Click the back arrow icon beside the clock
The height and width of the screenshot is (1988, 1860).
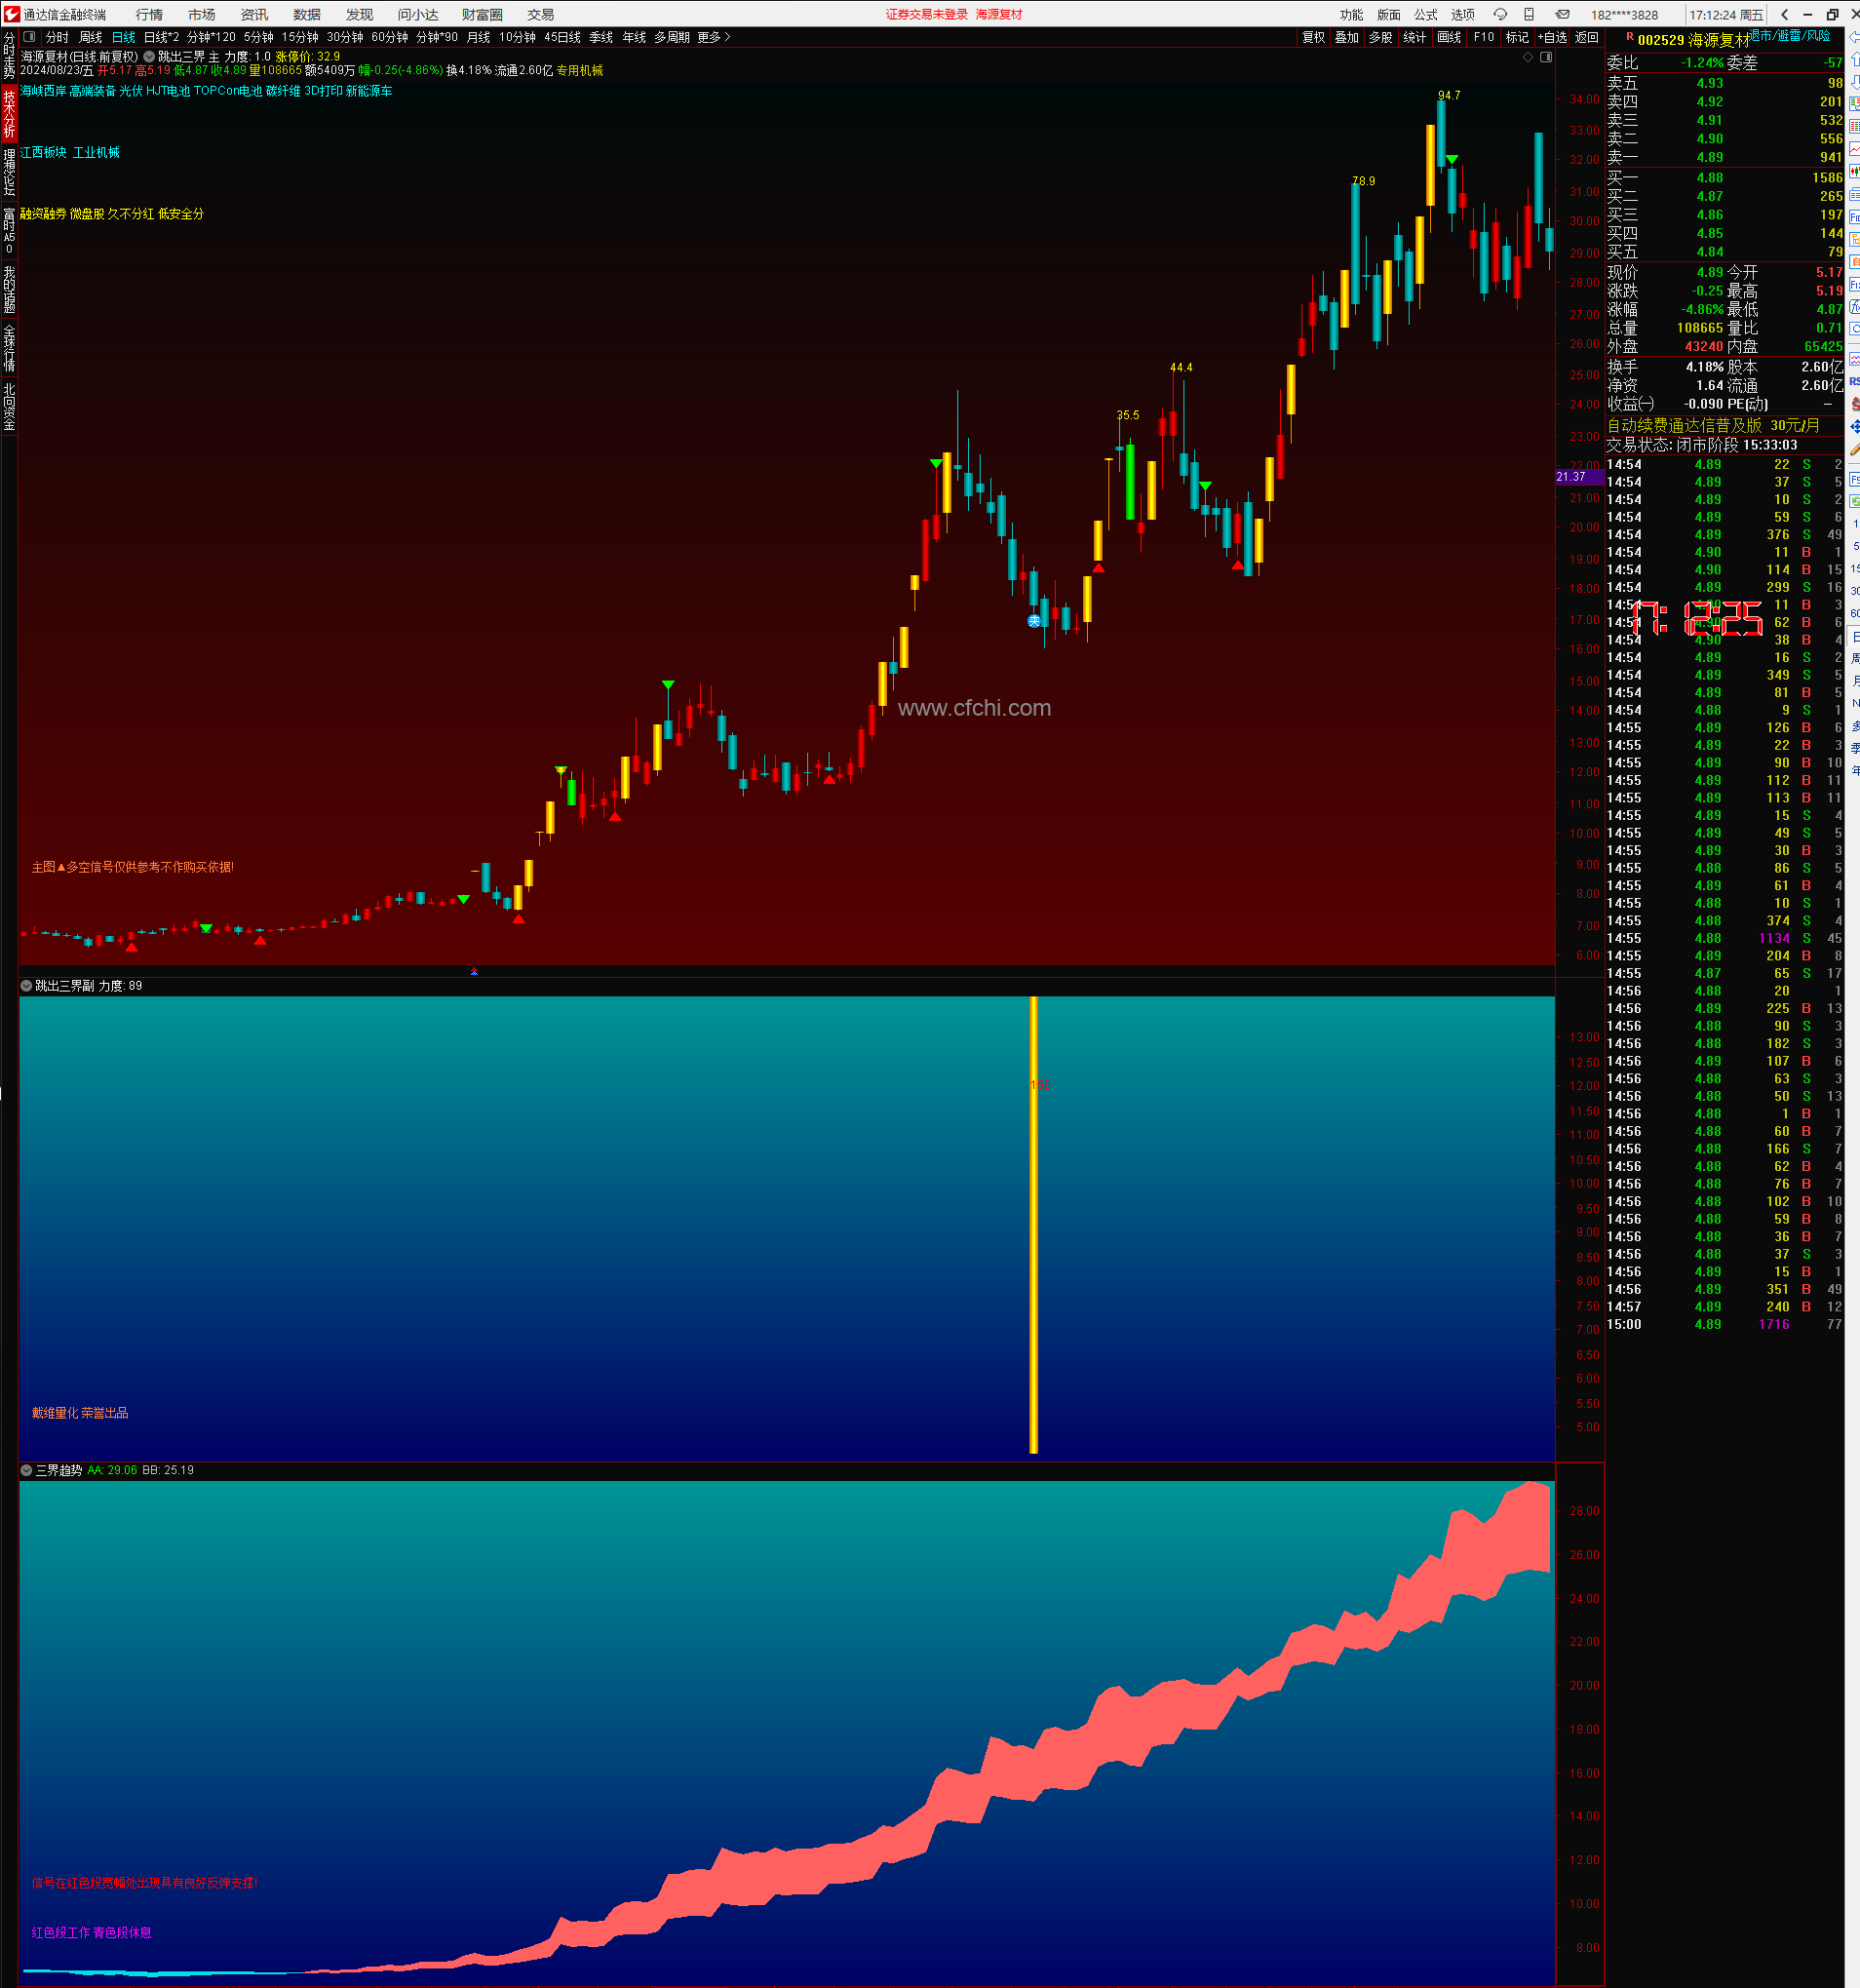click(x=1785, y=14)
